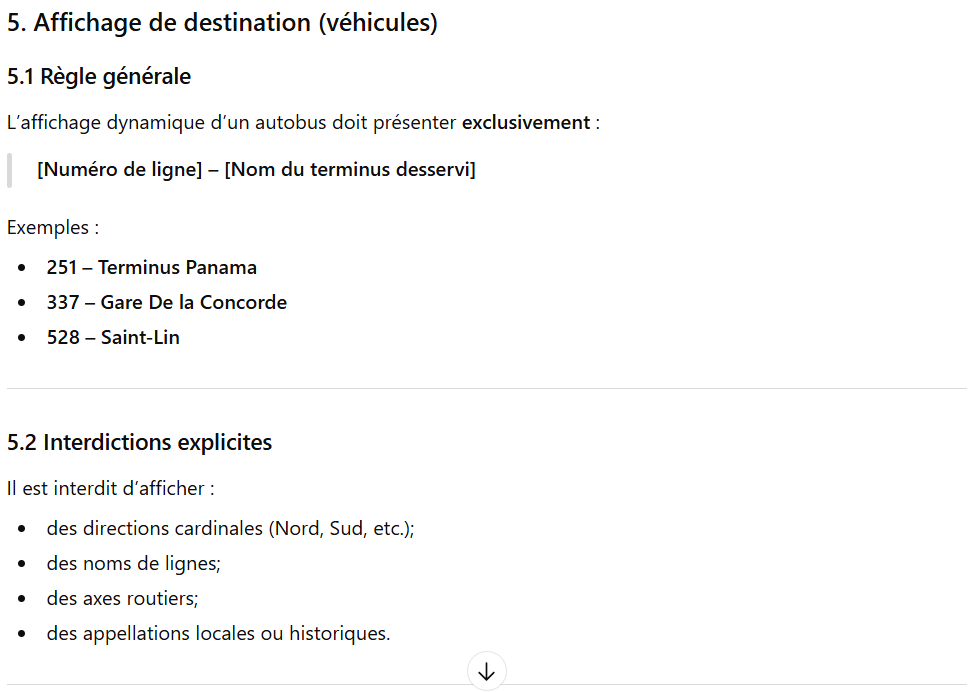This screenshot has height=692, width=971.
Task: Click the quoted "[Numéro de ligne]" text
Action: tap(119, 169)
